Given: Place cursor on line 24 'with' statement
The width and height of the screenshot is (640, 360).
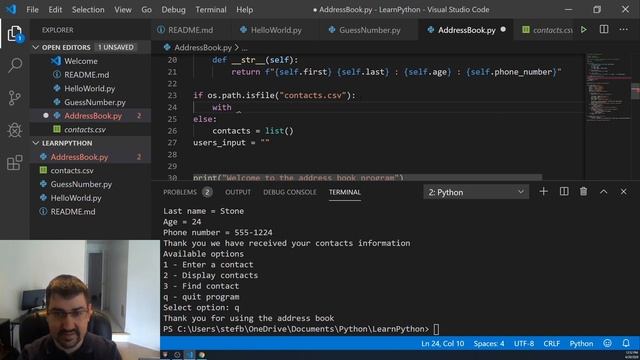Looking at the screenshot, I should click(x=222, y=107).
